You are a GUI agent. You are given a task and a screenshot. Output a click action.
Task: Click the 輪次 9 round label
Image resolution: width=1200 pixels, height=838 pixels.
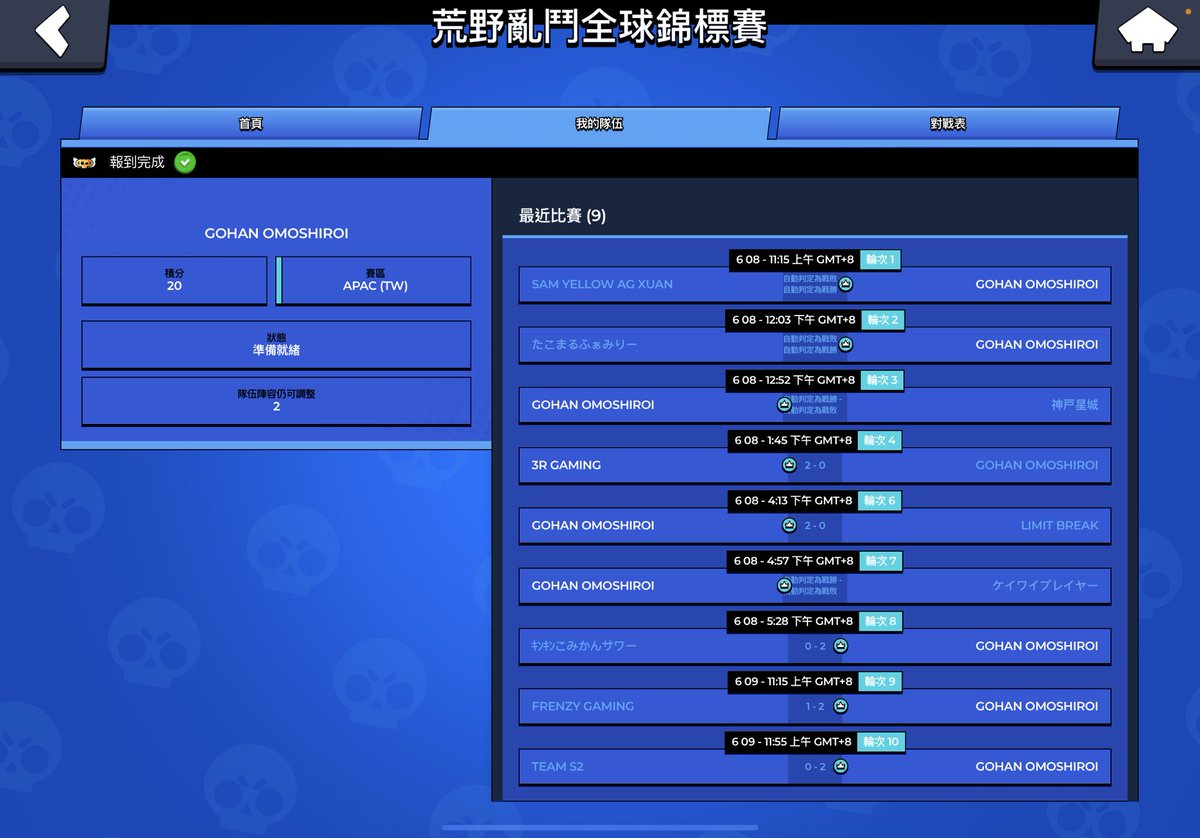pyautogui.click(x=880, y=681)
